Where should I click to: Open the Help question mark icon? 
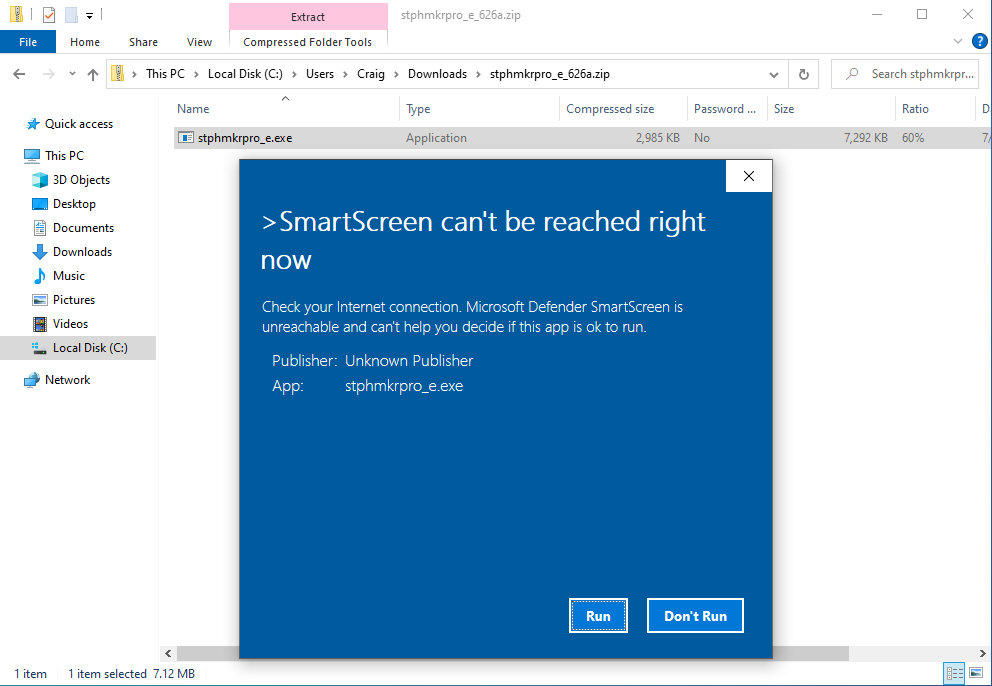click(x=979, y=41)
